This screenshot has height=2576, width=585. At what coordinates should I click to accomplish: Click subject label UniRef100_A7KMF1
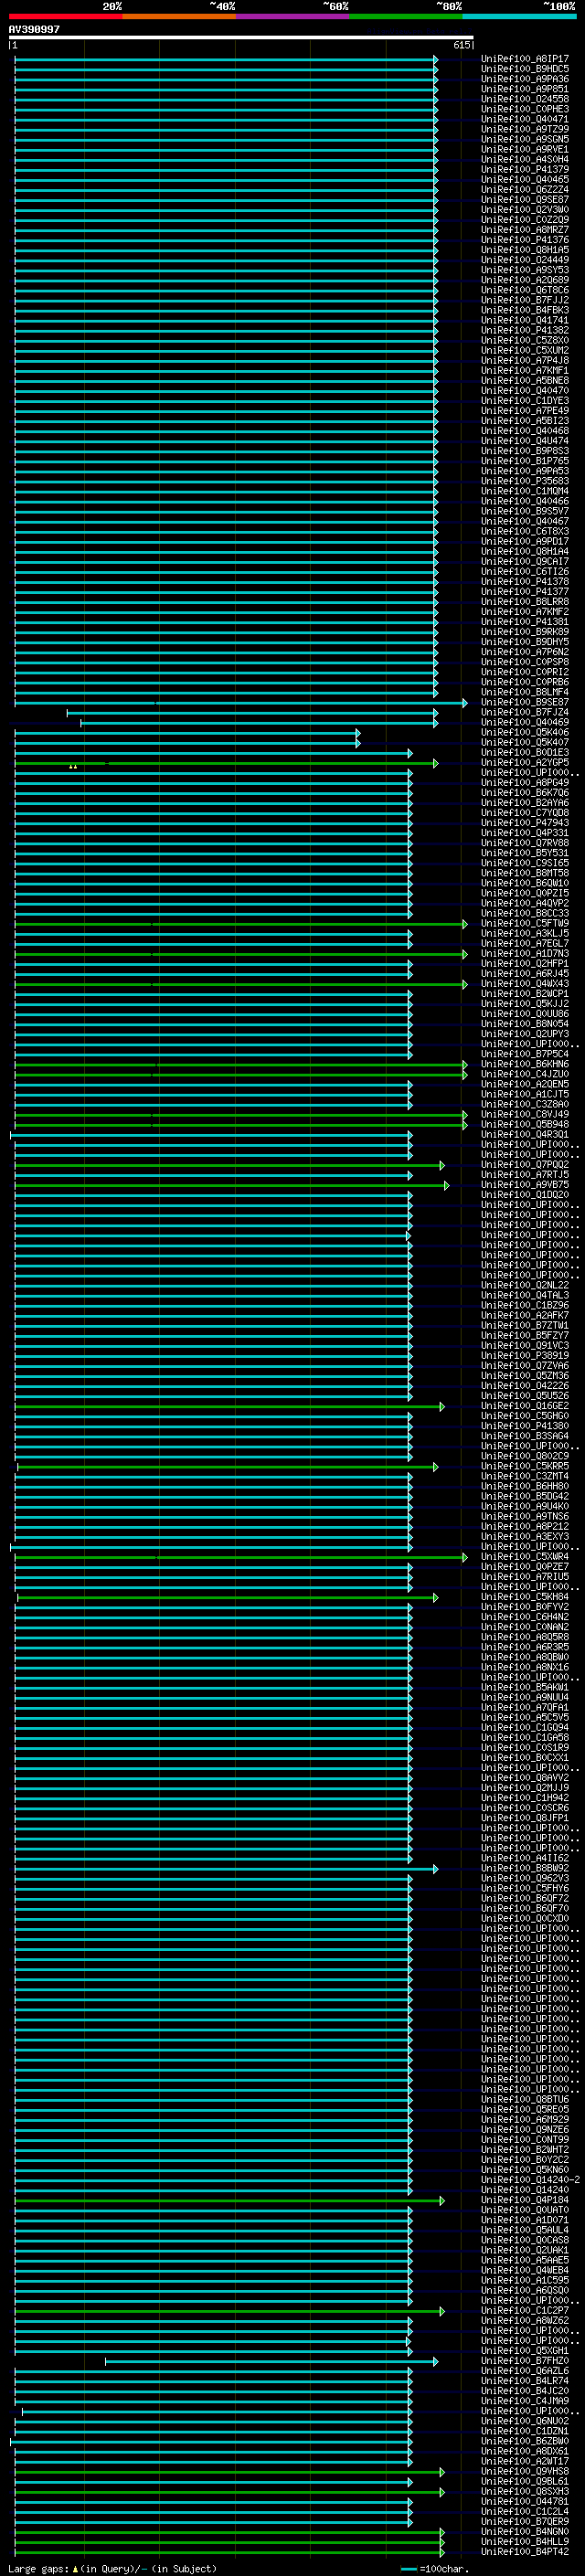tap(525, 370)
